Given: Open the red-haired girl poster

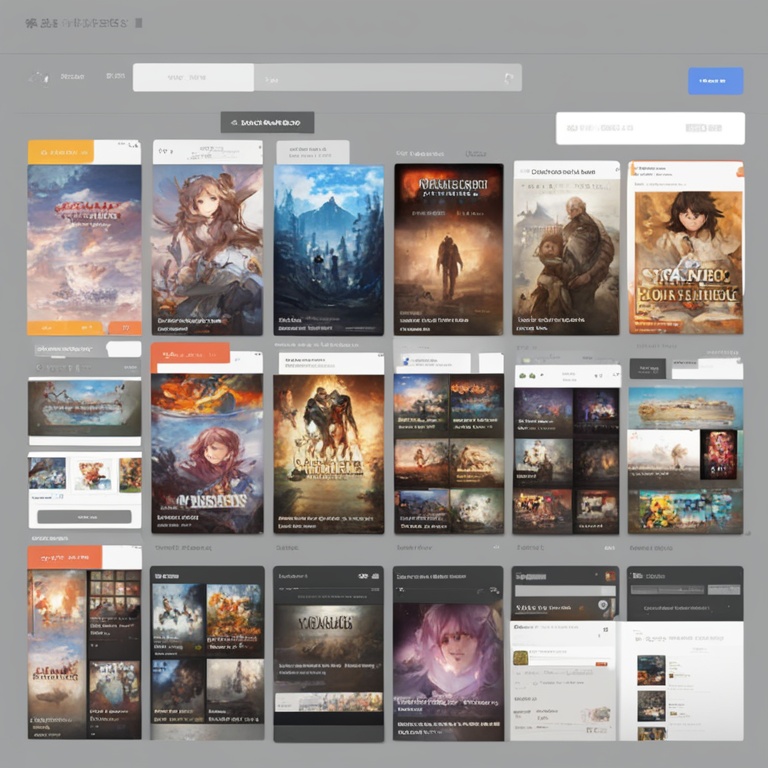Looking at the screenshot, I should [207, 454].
